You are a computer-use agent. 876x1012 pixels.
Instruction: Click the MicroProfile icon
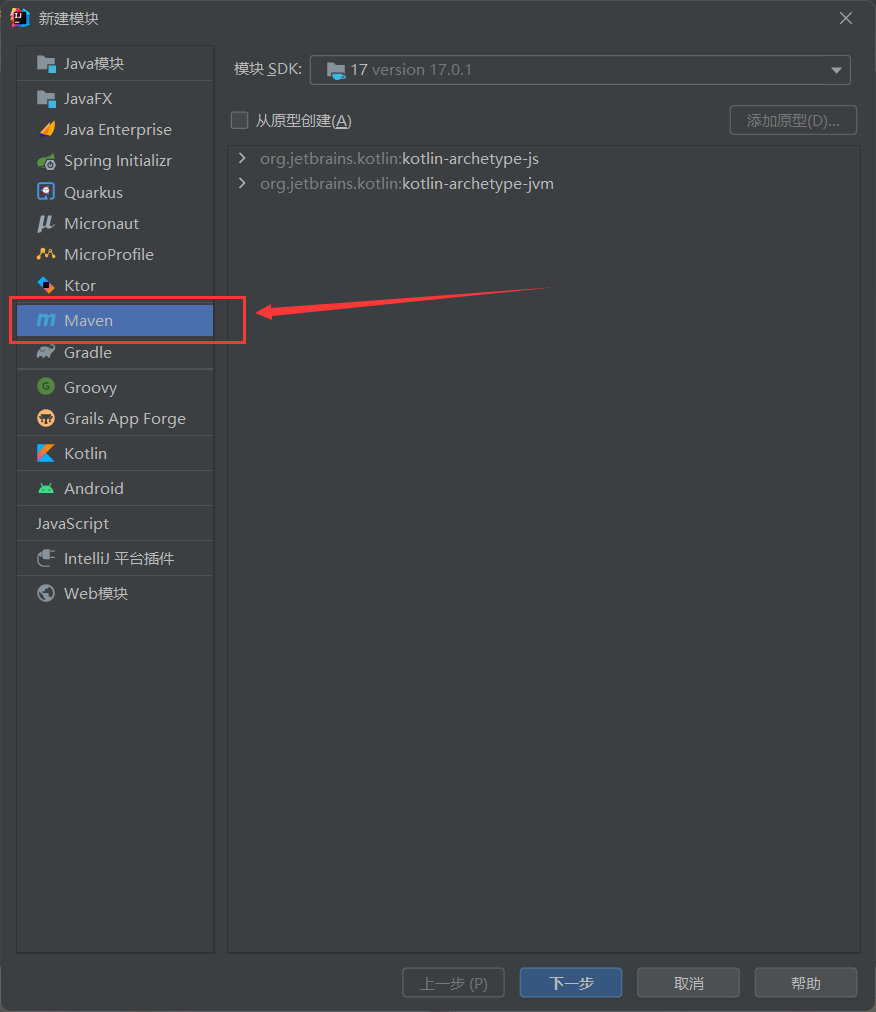click(x=46, y=254)
